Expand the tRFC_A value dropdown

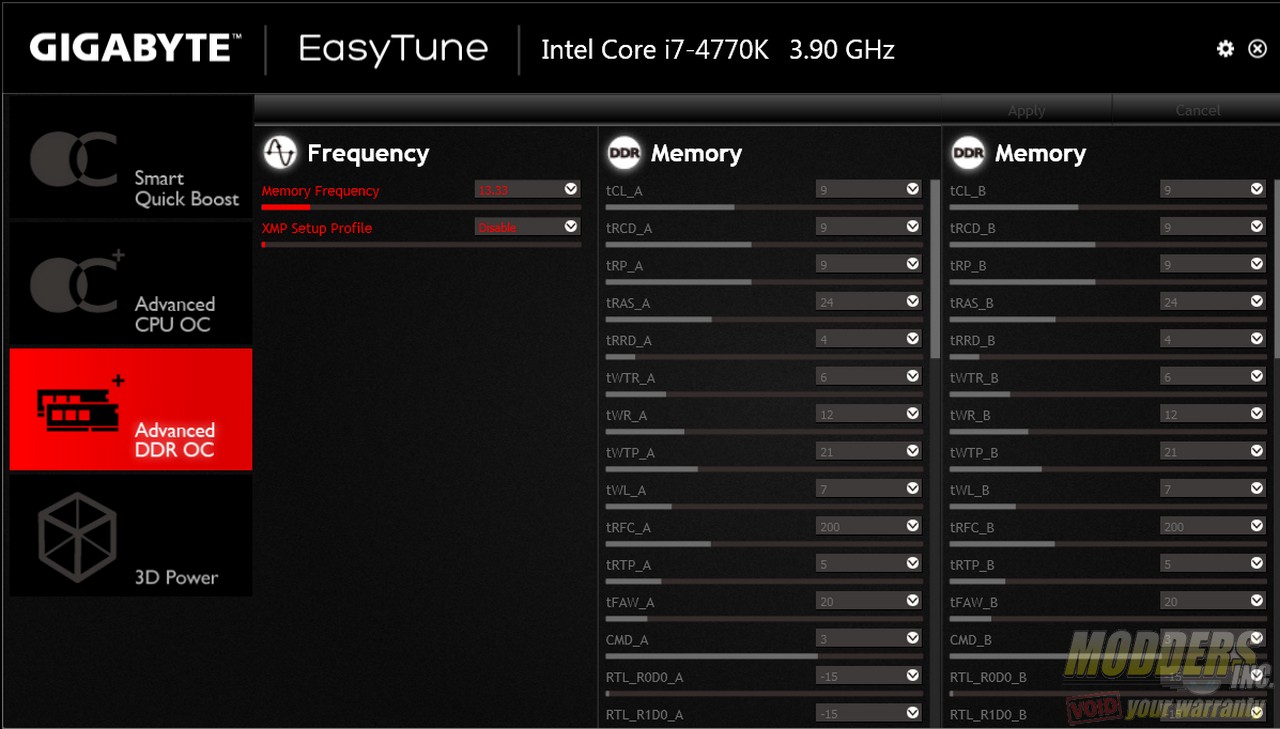tap(868, 527)
